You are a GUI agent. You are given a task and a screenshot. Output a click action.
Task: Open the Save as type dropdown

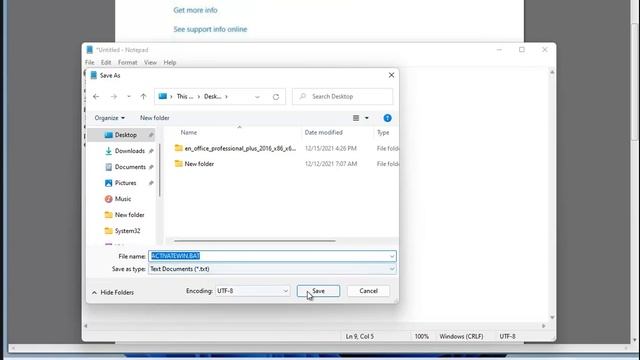click(272, 269)
